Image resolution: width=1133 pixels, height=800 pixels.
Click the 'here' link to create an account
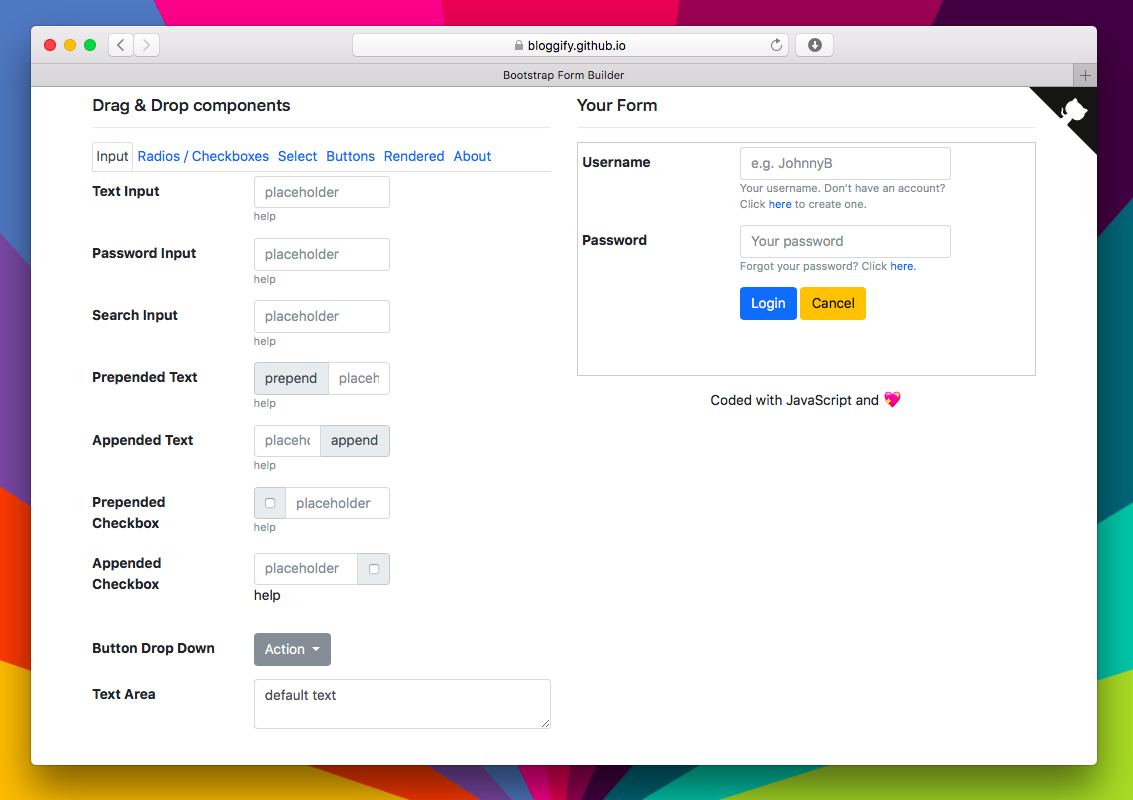point(780,203)
